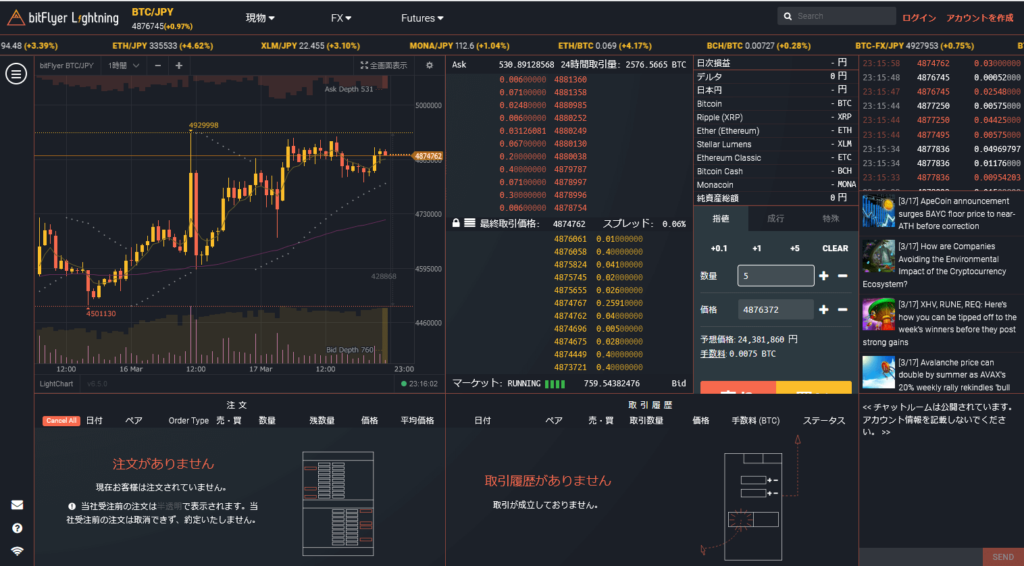The height and width of the screenshot is (566, 1024).
Task: Click the yellow buy button
Action: coord(814,387)
